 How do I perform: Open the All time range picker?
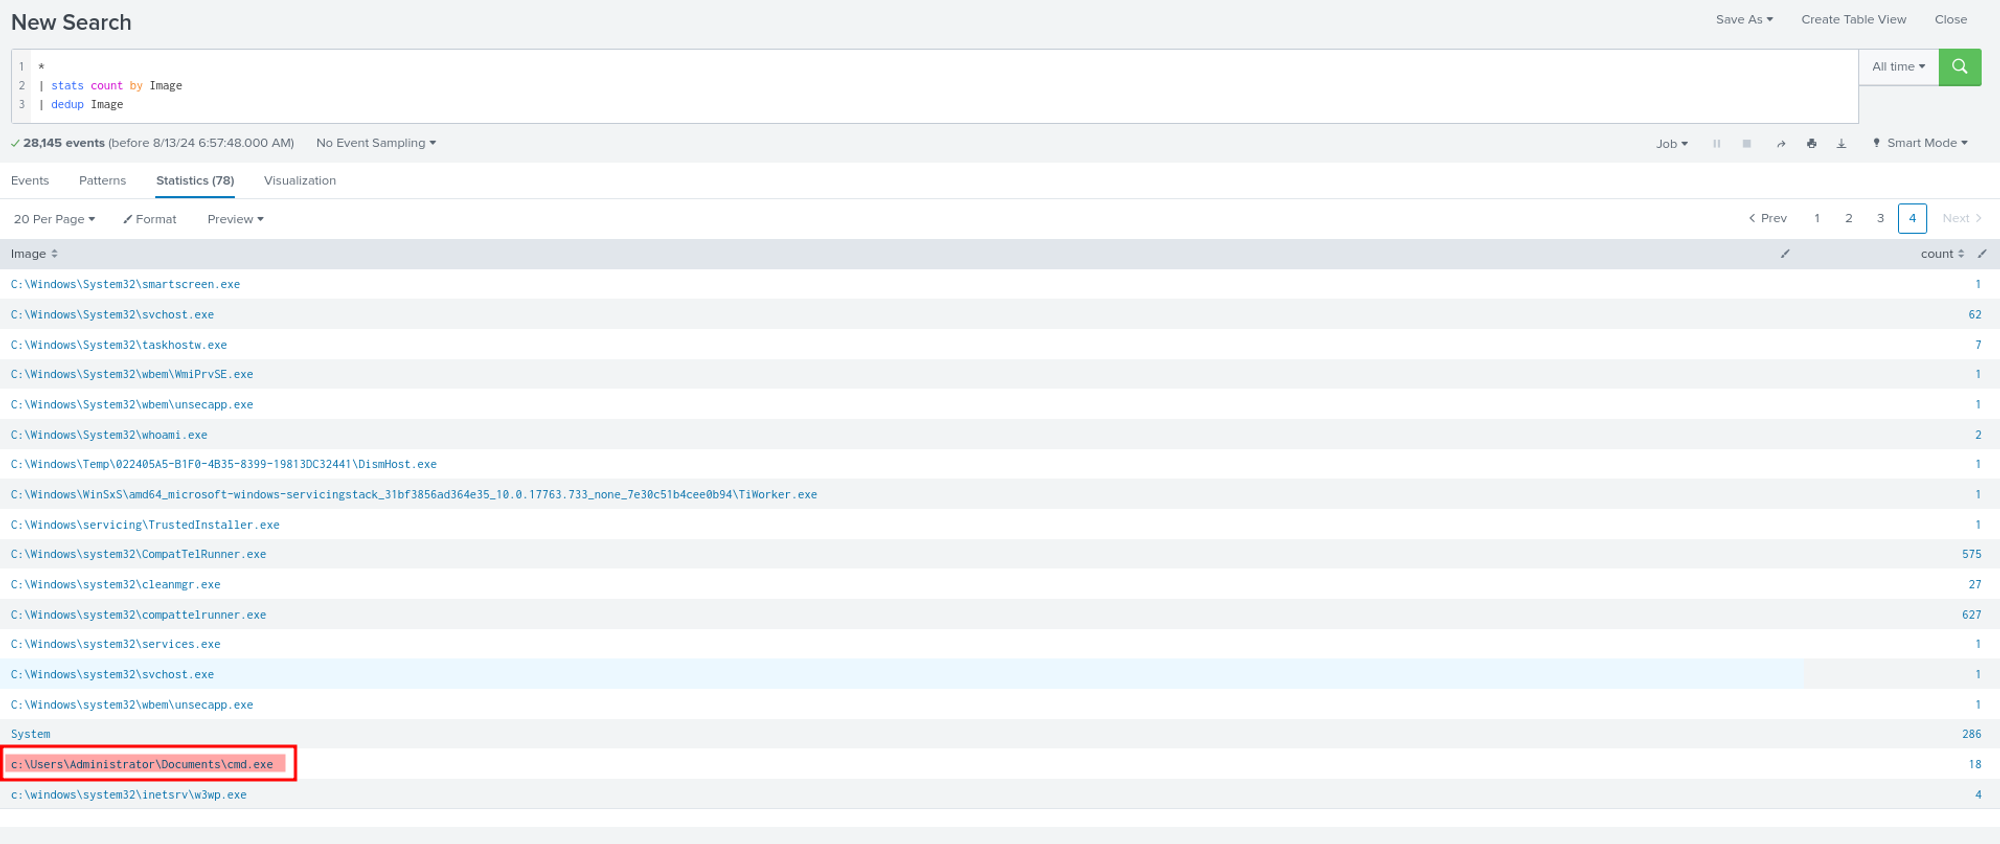tap(1898, 67)
